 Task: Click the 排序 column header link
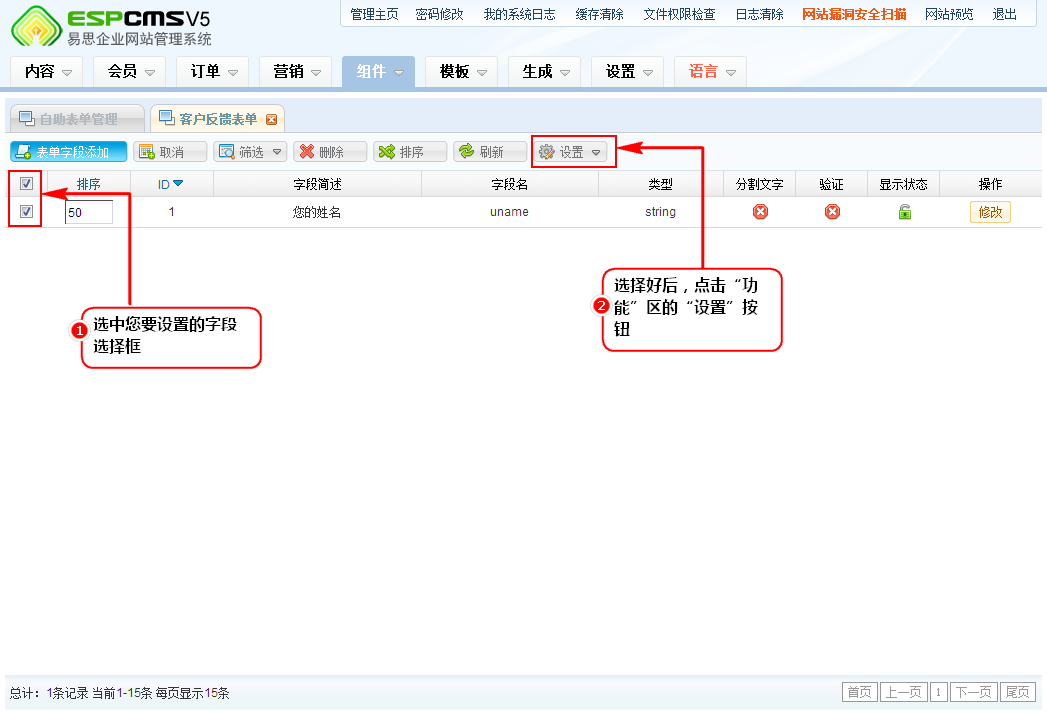click(88, 184)
